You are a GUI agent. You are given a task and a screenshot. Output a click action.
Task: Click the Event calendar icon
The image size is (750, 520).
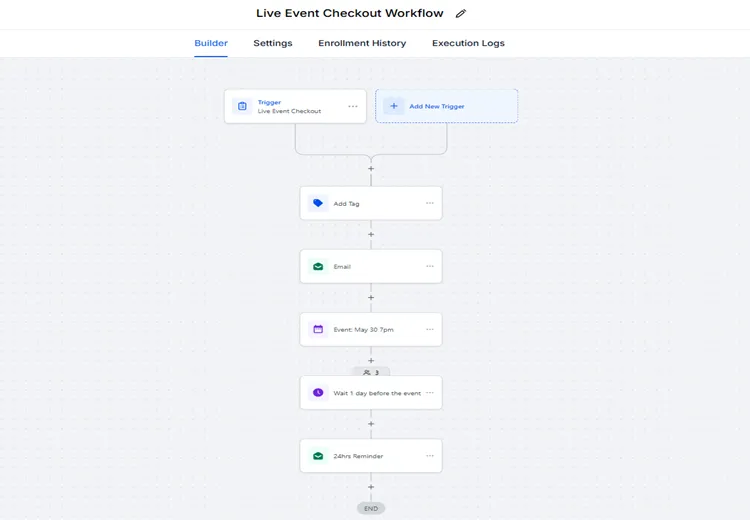pos(318,329)
